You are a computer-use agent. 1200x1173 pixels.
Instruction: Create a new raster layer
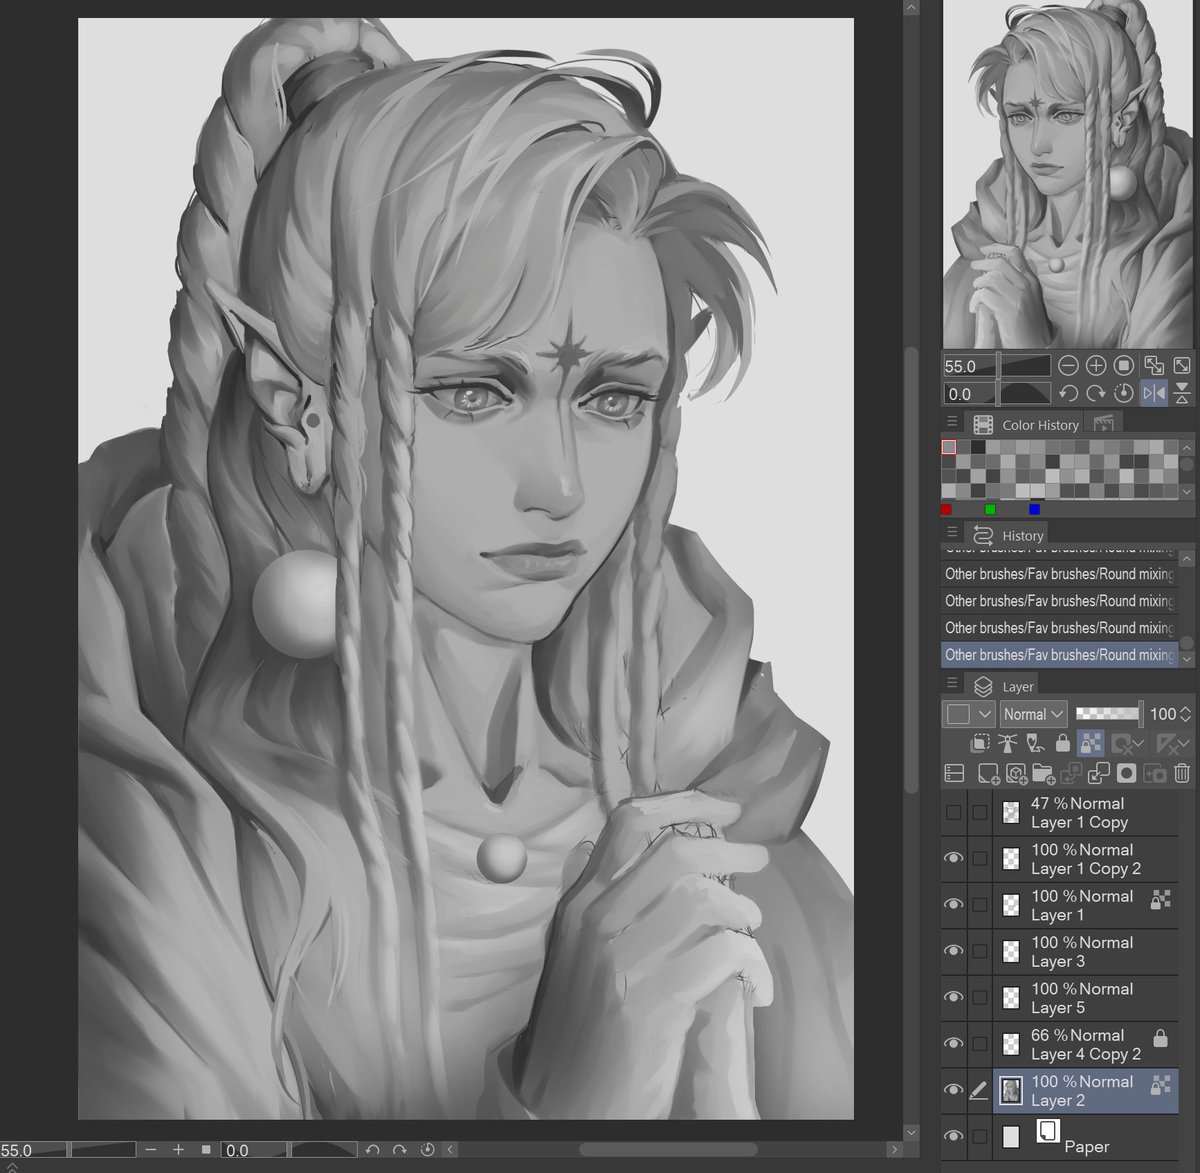[x=988, y=773]
